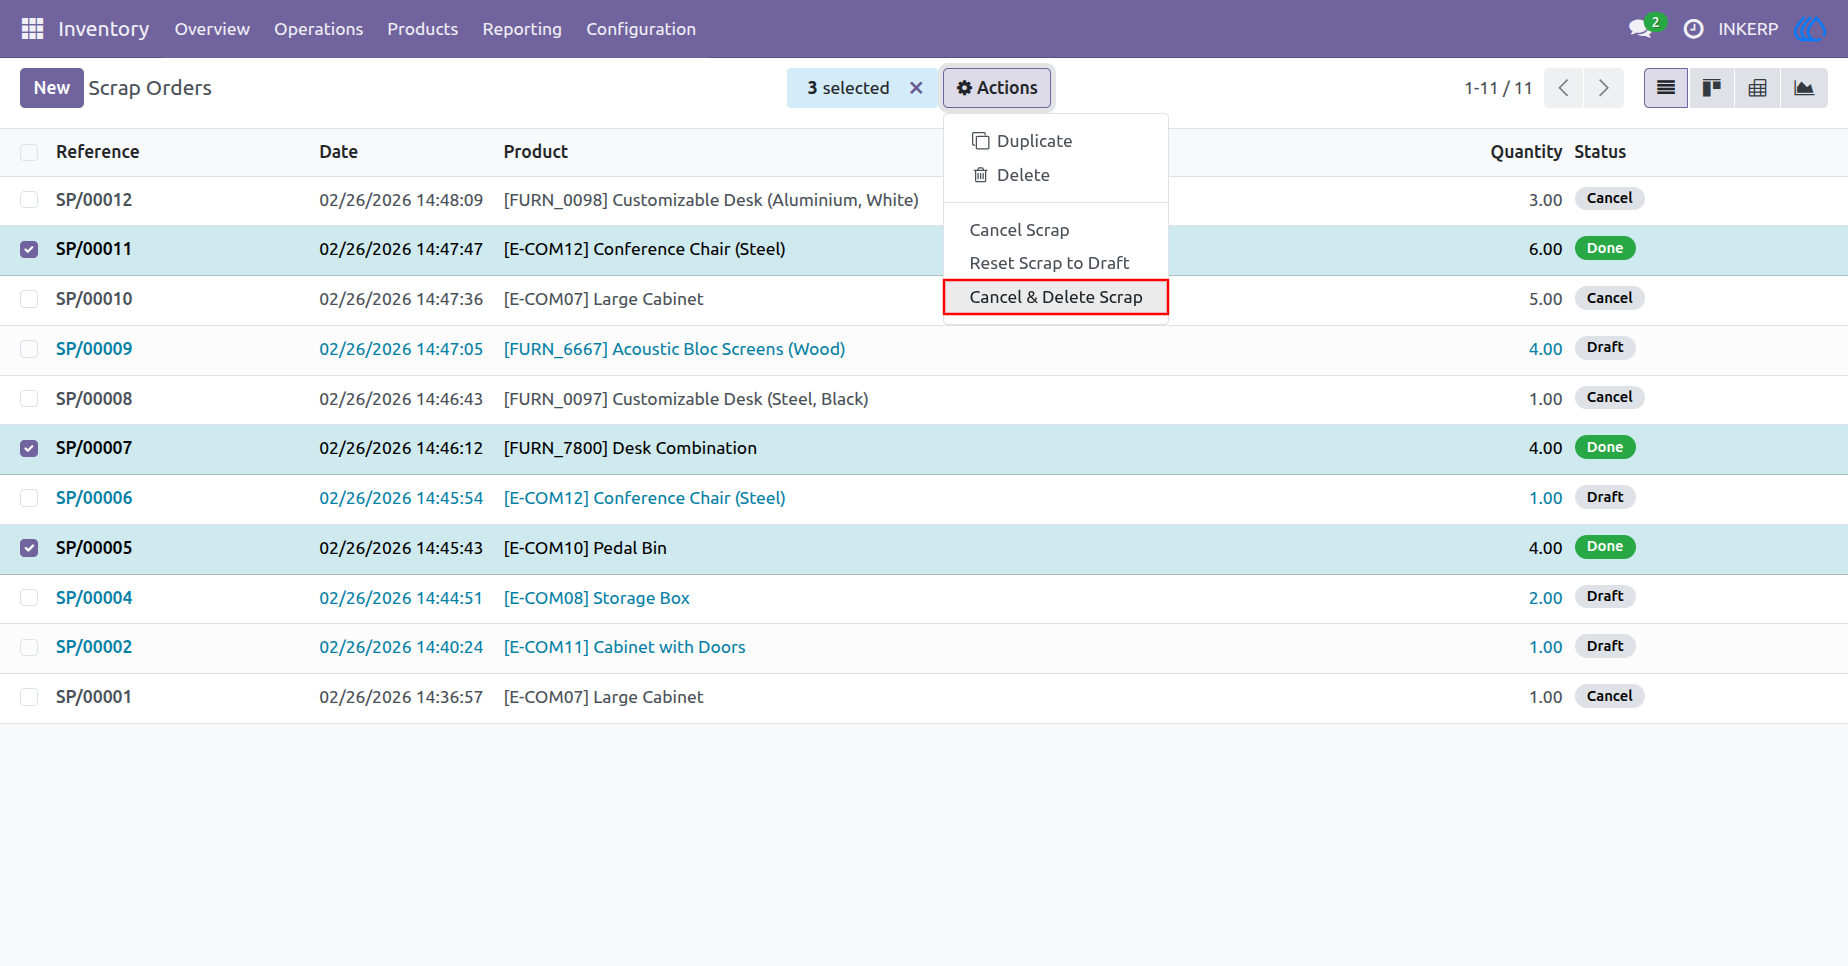
Task: Sort by the Date column header
Action: tap(339, 152)
